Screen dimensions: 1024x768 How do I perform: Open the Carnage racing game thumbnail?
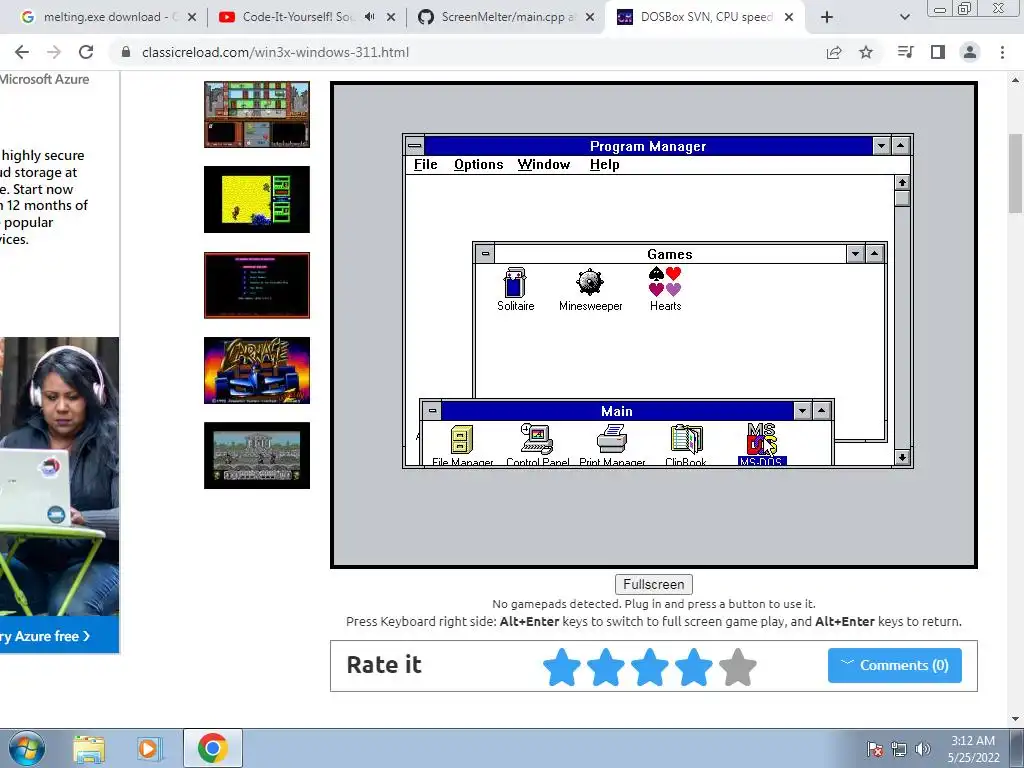(x=257, y=370)
